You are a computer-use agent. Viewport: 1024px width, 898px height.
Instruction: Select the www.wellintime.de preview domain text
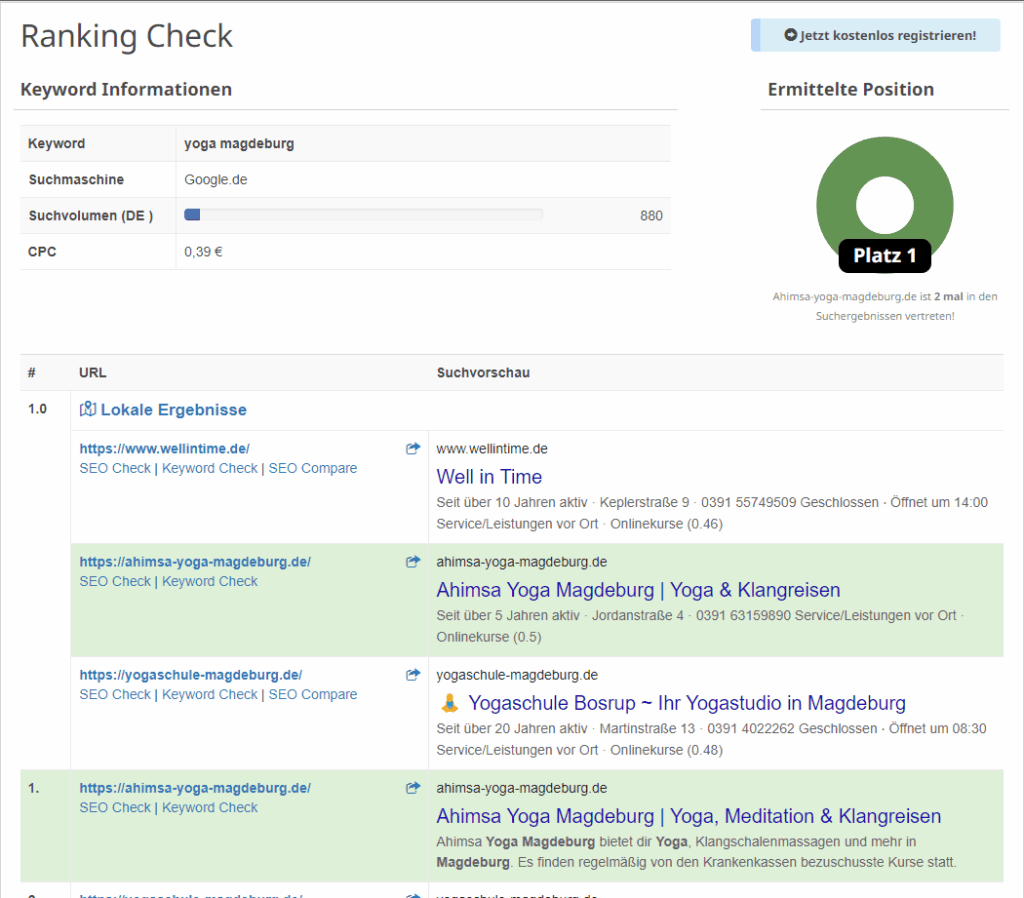pos(492,449)
